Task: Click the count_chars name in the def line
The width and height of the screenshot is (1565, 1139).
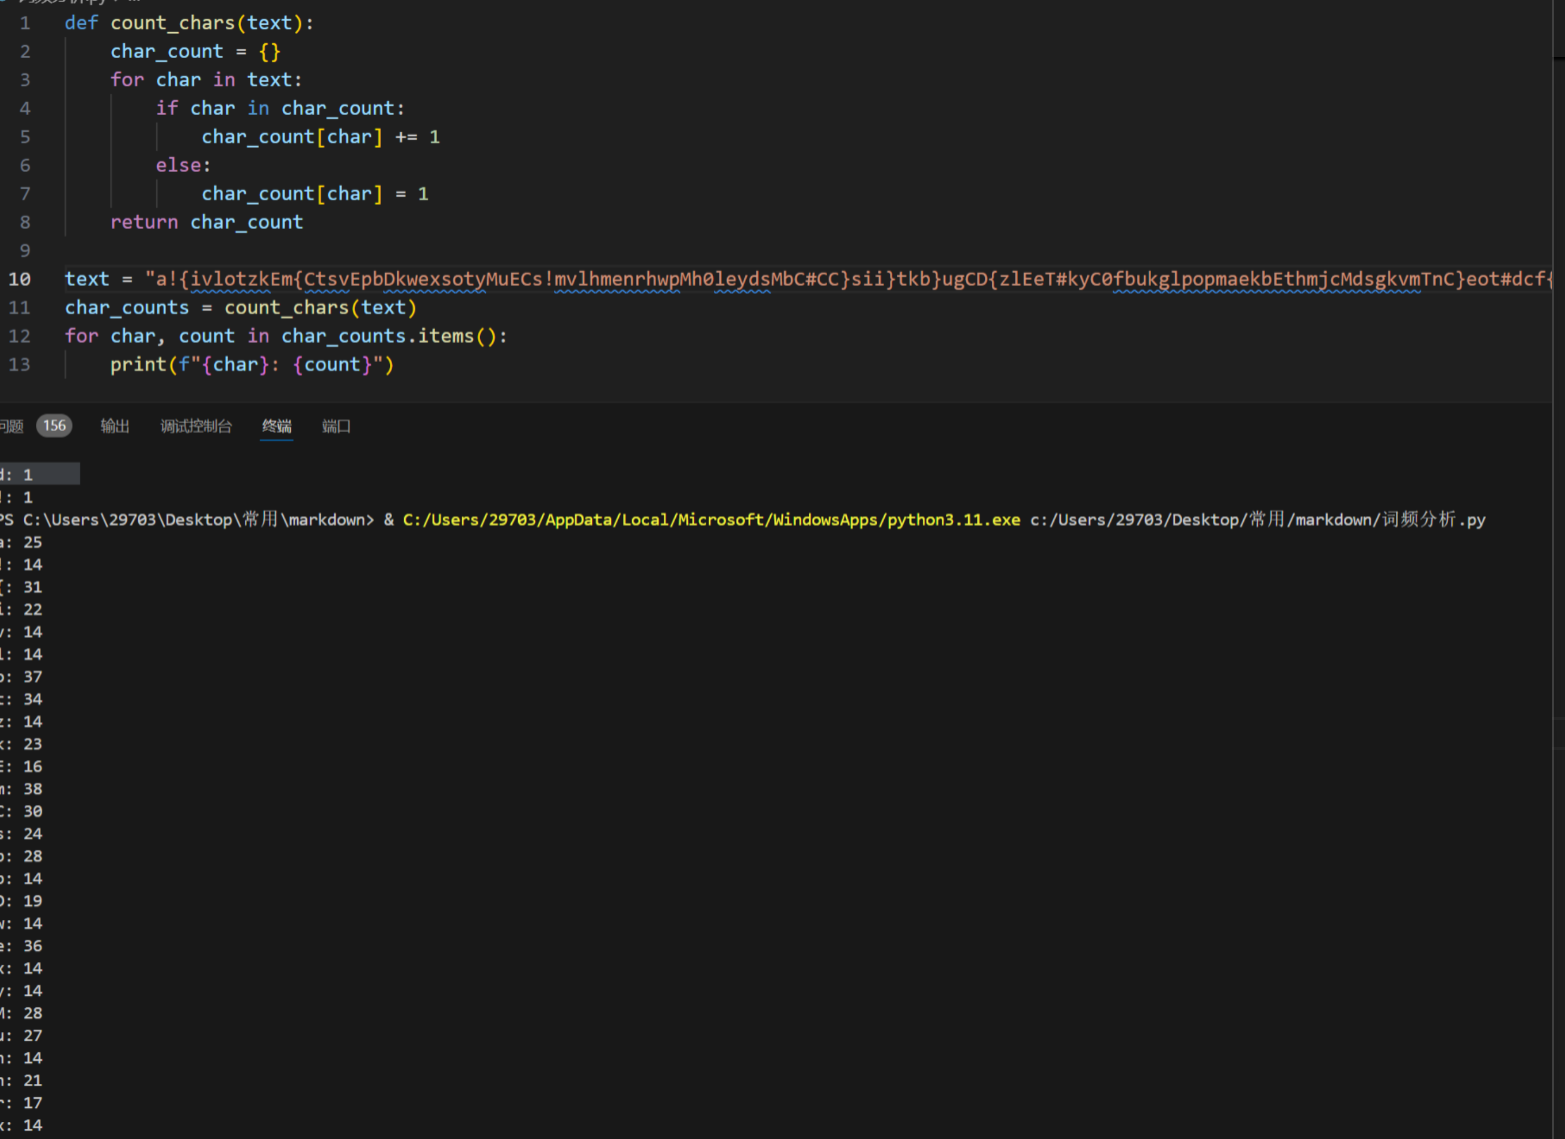Action: (172, 23)
